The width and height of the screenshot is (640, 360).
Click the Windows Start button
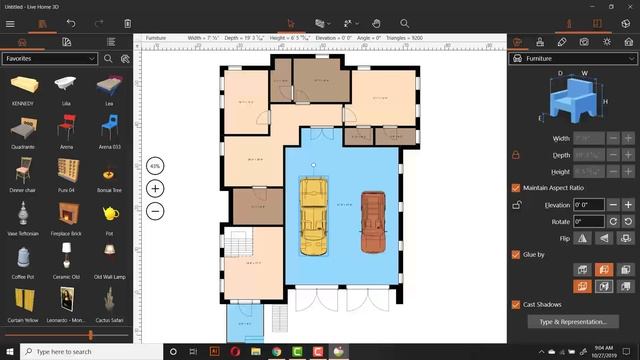pos(10,351)
